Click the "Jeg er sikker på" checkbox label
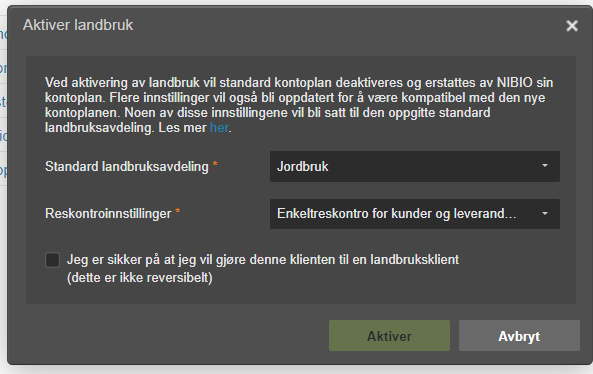 pyautogui.click(x=263, y=260)
